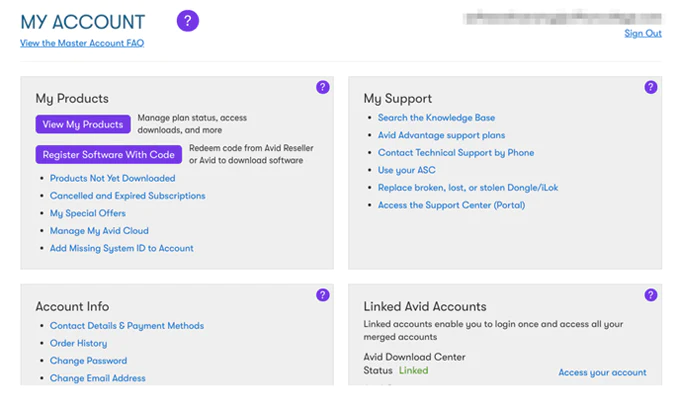Open Products Not Yet Downloaded

[x=112, y=178]
